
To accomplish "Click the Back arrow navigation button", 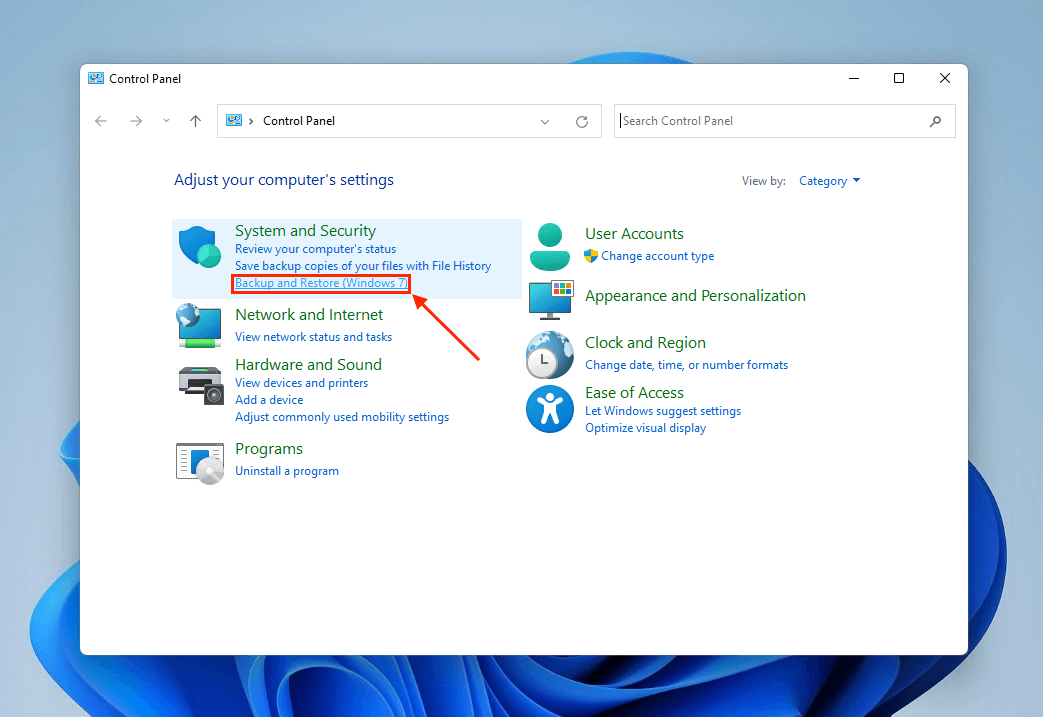I will coord(101,121).
